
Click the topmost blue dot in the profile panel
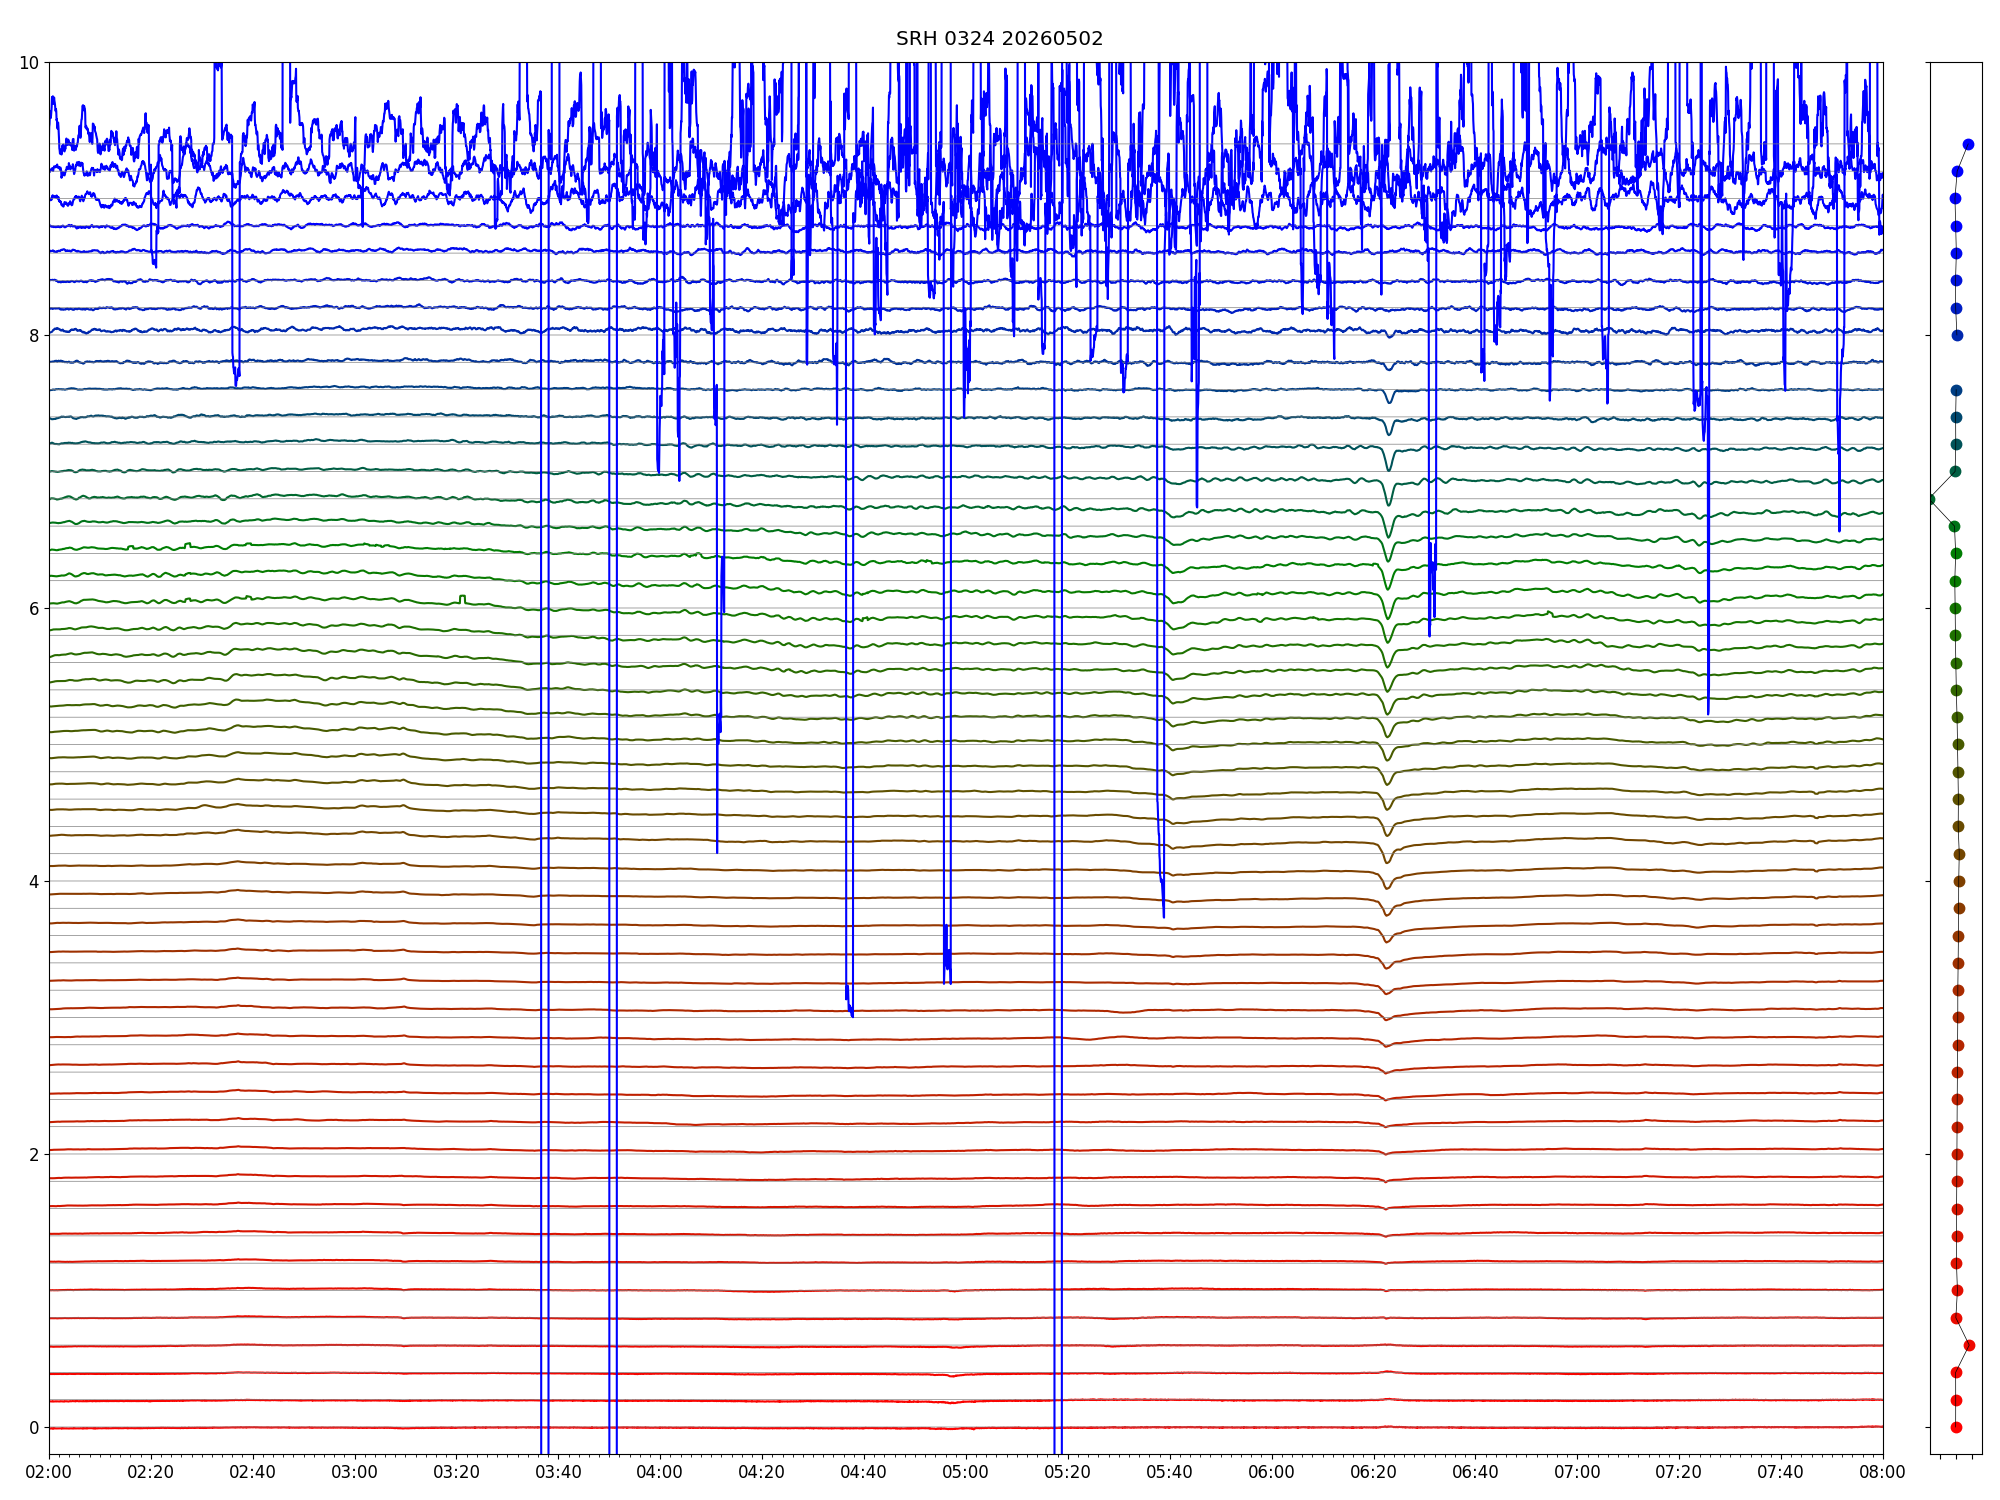pyautogui.click(x=1968, y=145)
